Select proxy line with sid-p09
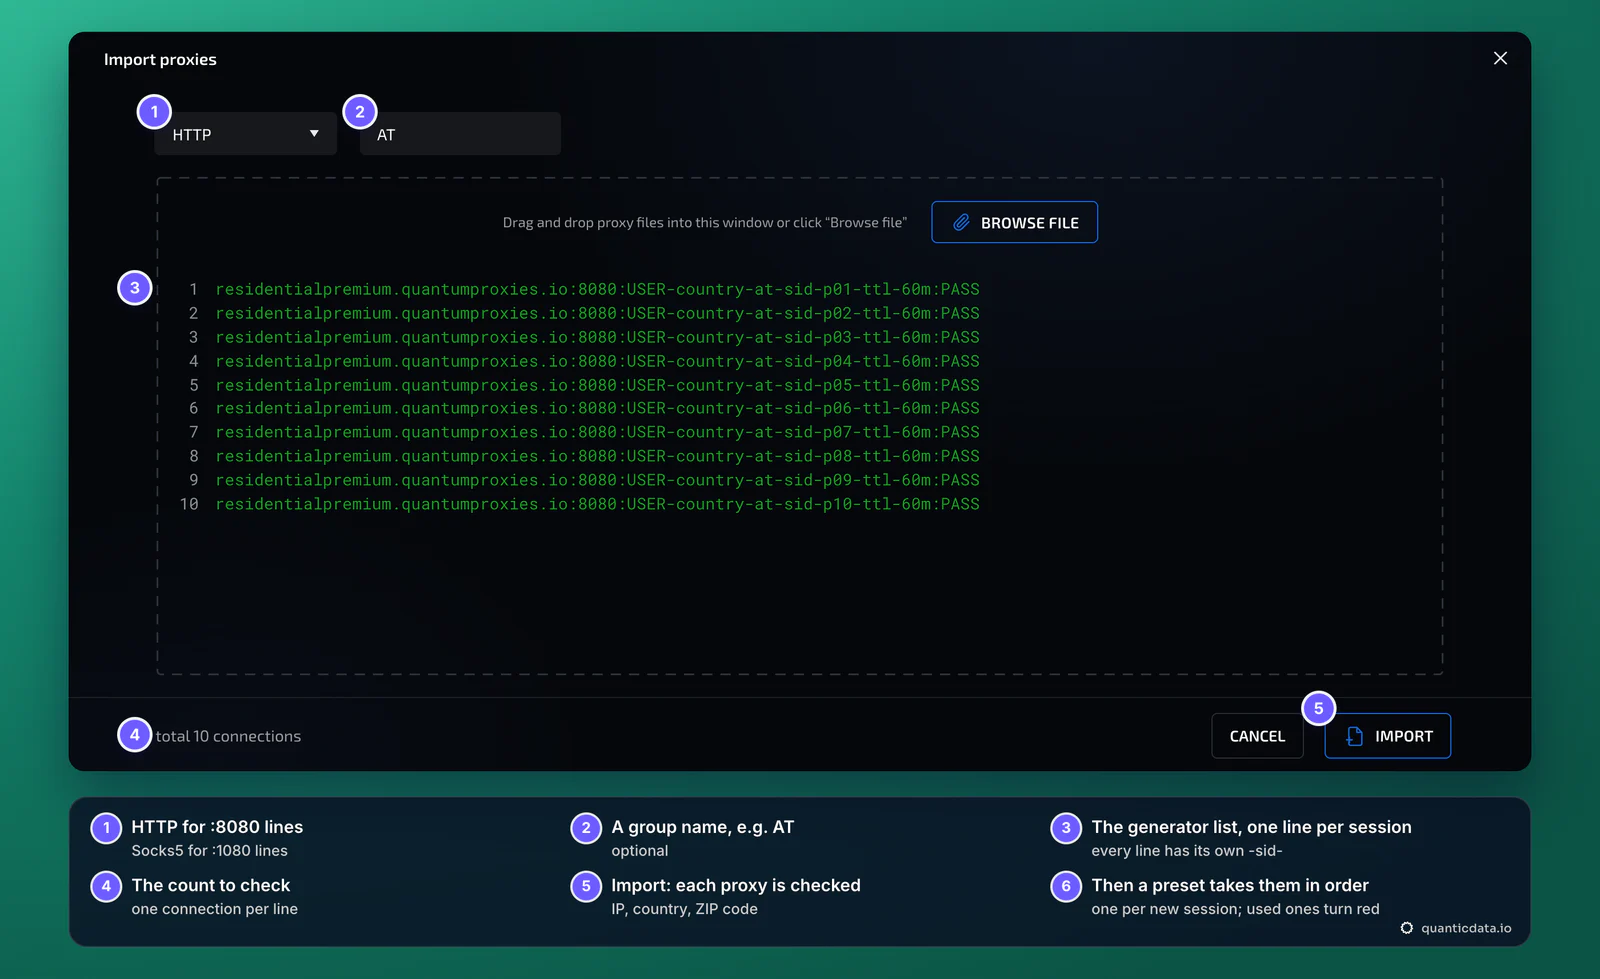The image size is (1600, 979). pyautogui.click(x=597, y=480)
